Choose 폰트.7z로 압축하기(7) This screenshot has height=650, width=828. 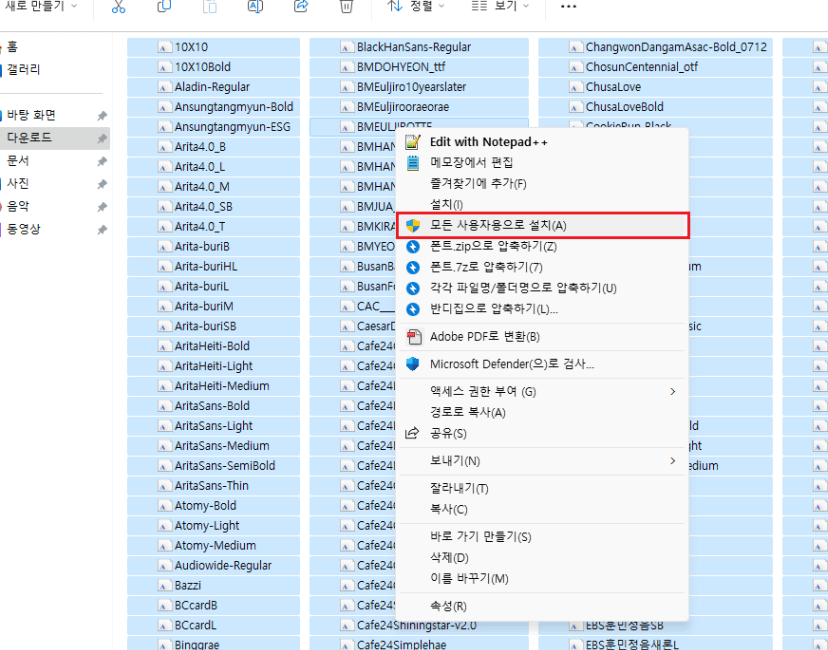(x=542, y=267)
